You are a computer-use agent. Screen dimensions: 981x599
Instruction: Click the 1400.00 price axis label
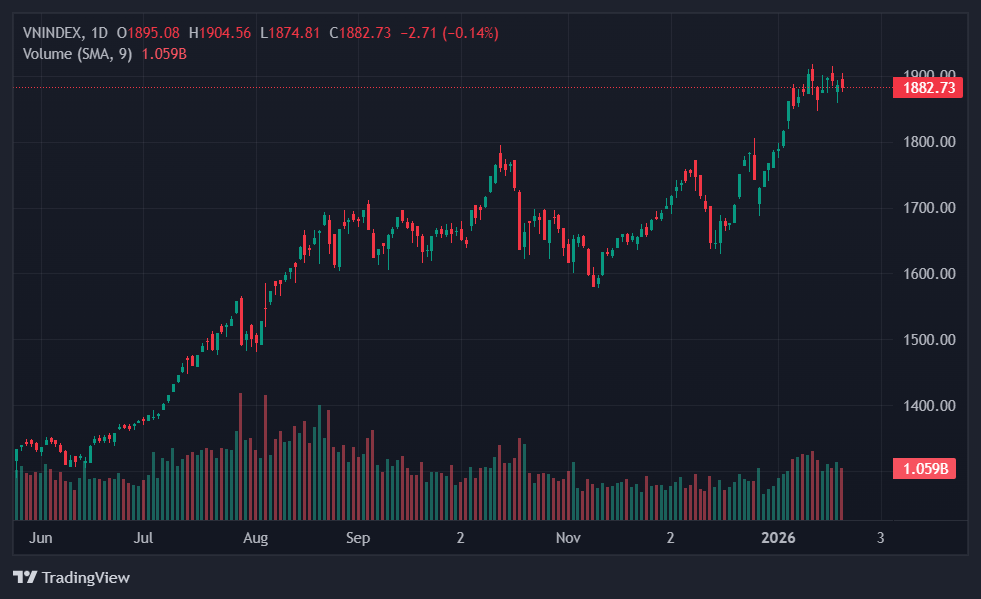tap(928, 406)
